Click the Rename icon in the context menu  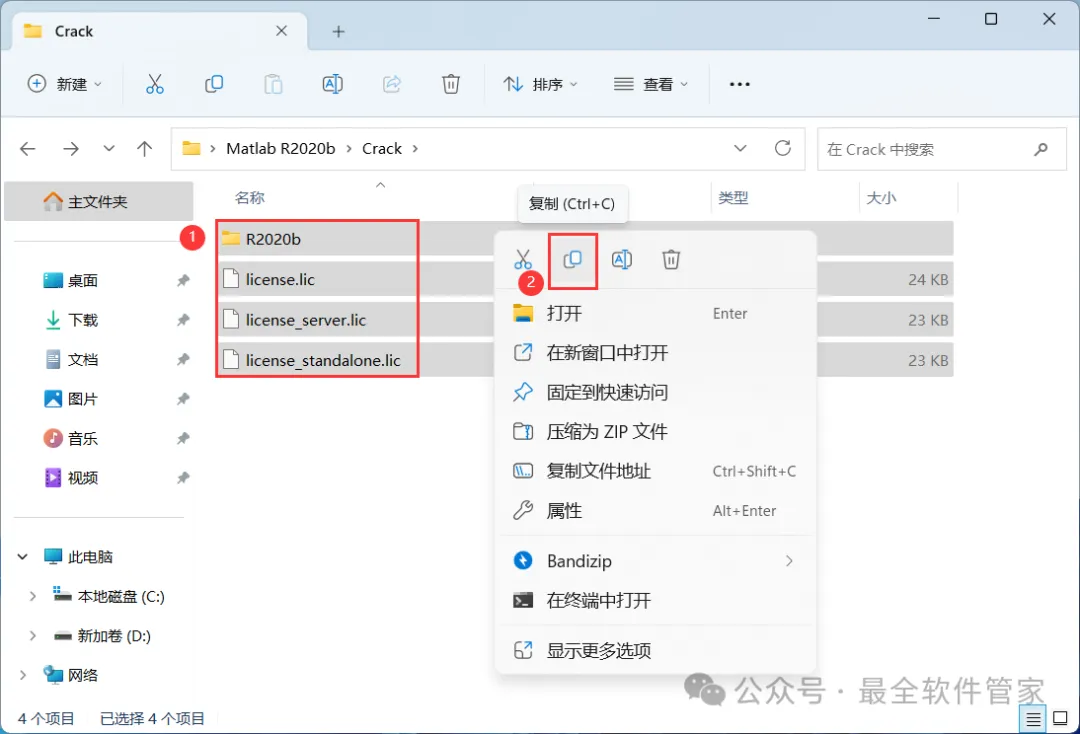pos(621,260)
